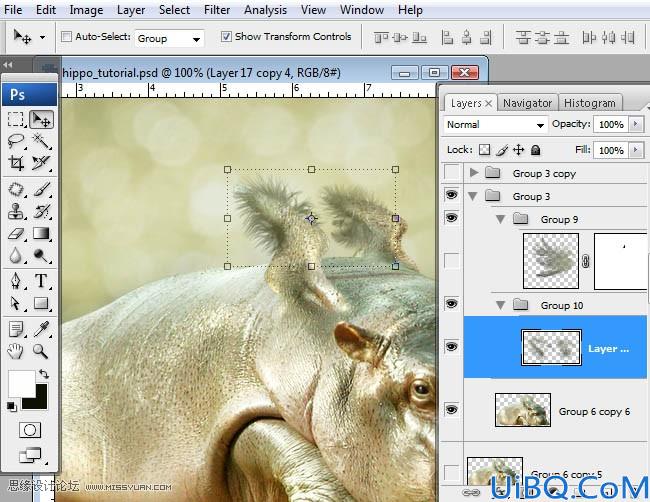Select the Eraser tool
Viewport: 650px width, 502px height.
click(16, 233)
